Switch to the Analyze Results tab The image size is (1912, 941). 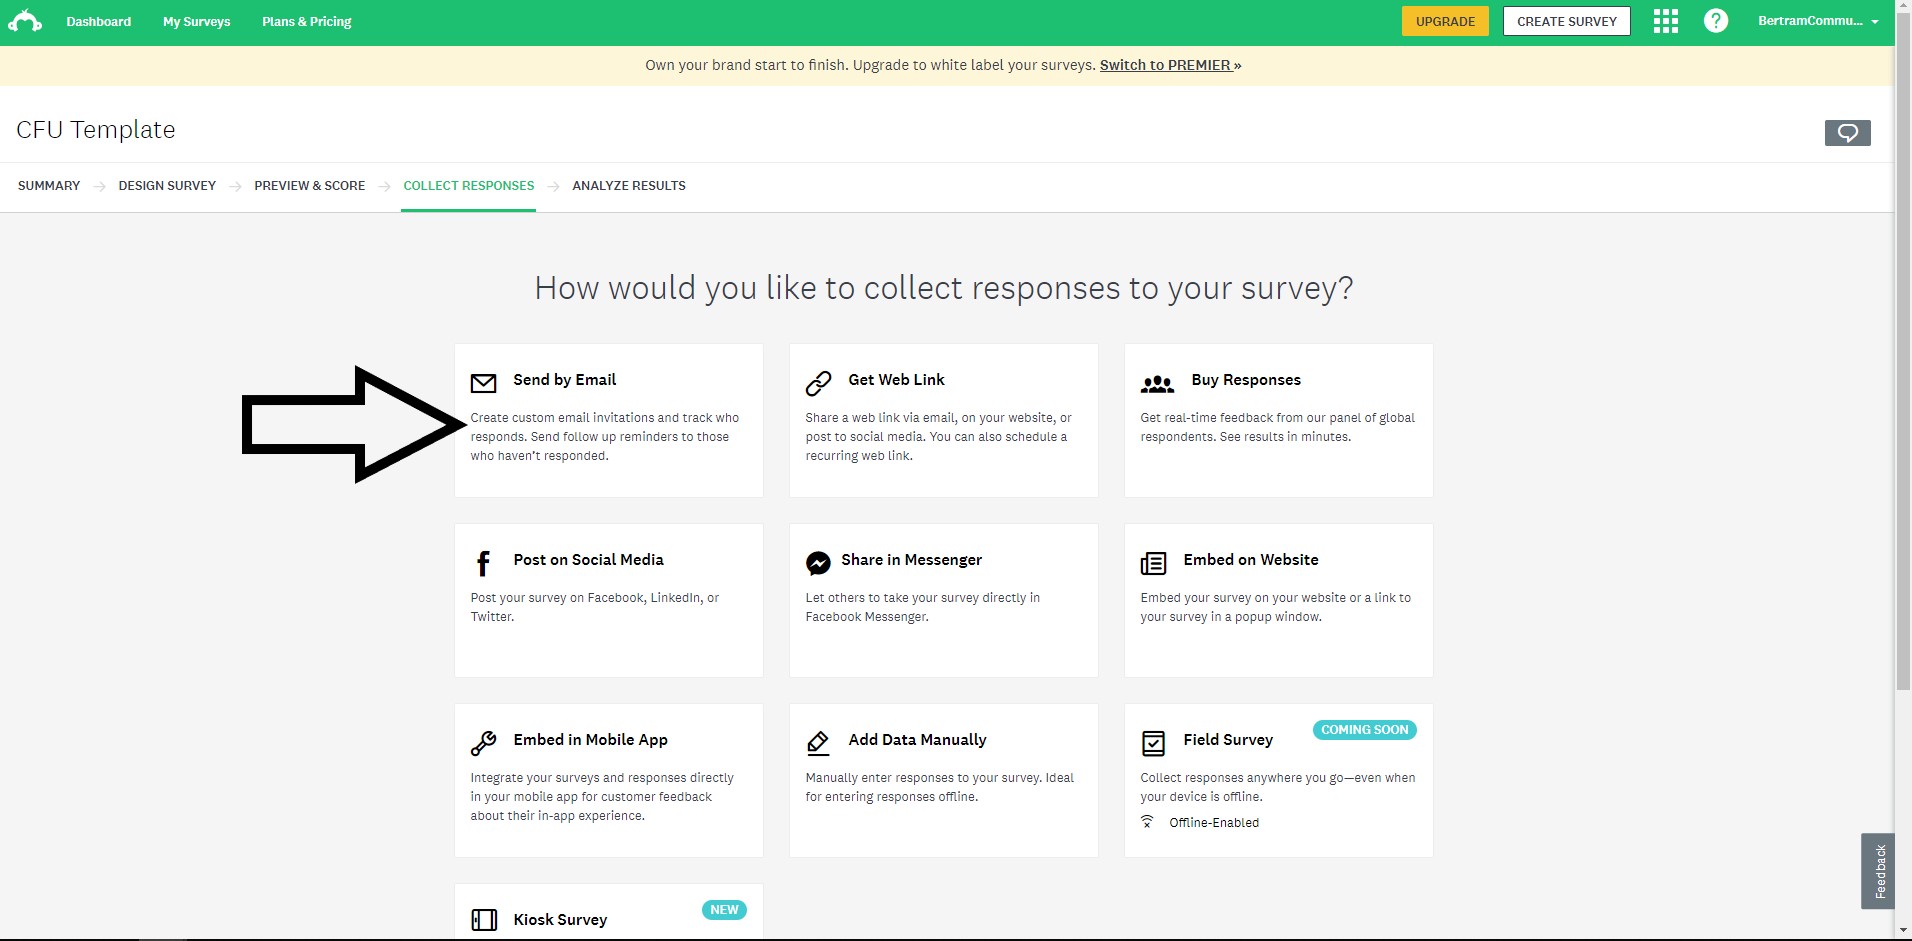[628, 186]
